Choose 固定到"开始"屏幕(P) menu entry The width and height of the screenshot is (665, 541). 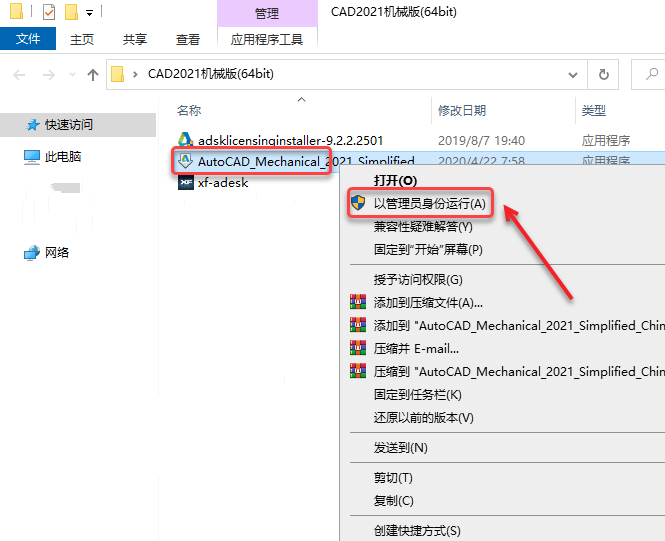(x=428, y=249)
